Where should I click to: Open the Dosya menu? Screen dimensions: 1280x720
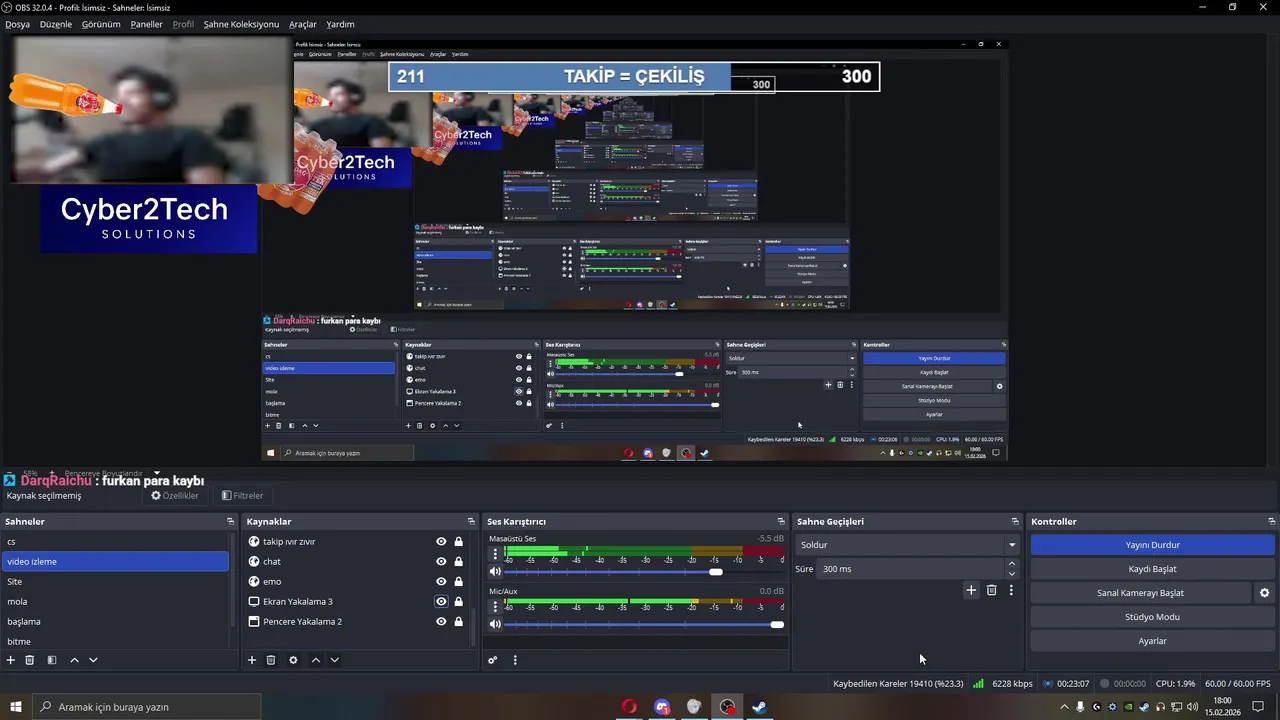(x=17, y=24)
